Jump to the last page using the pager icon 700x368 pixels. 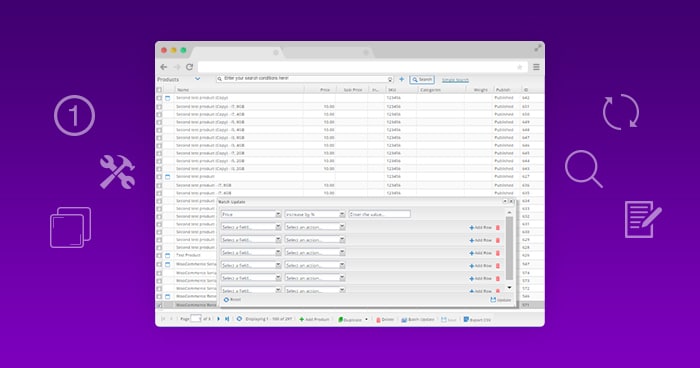coord(227,319)
